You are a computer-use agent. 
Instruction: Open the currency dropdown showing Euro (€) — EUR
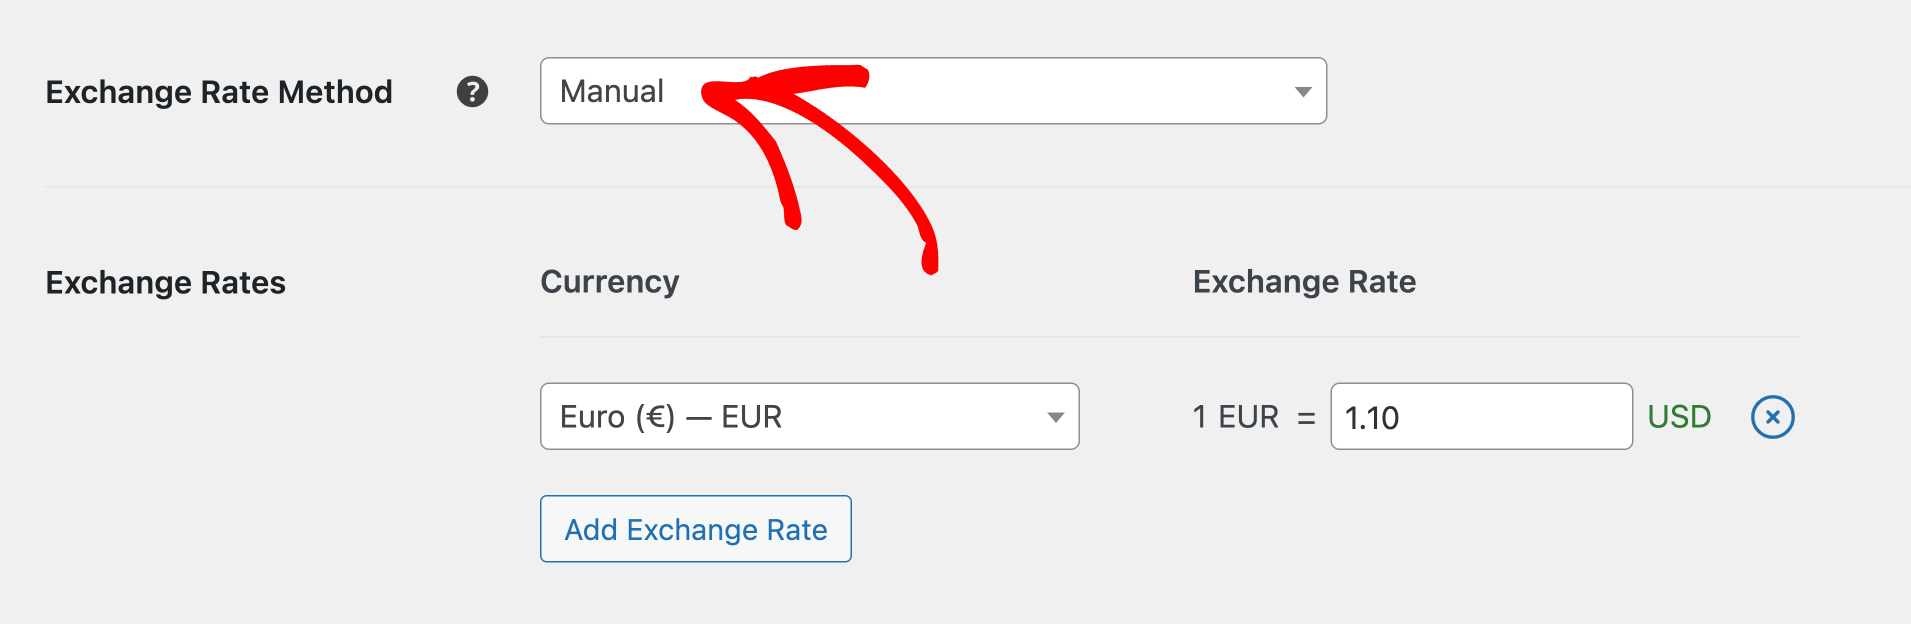[x=809, y=417]
